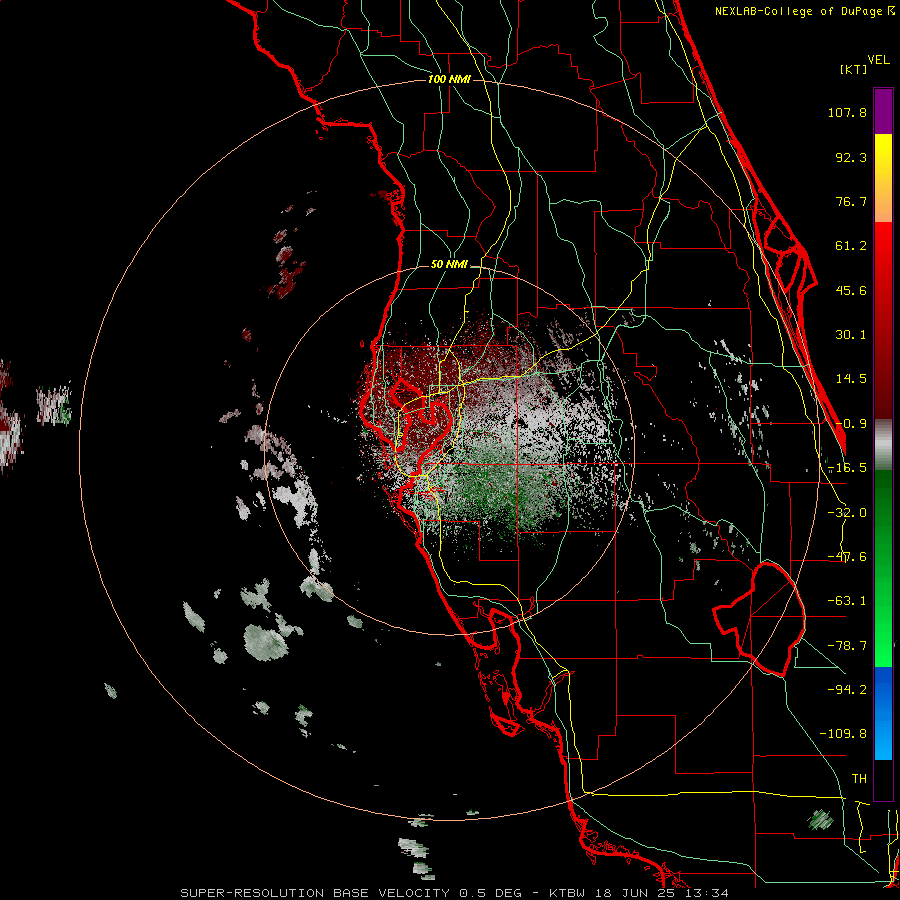900x900 pixels.
Task: Select the -63.1 scale value
Action: point(847,601)
